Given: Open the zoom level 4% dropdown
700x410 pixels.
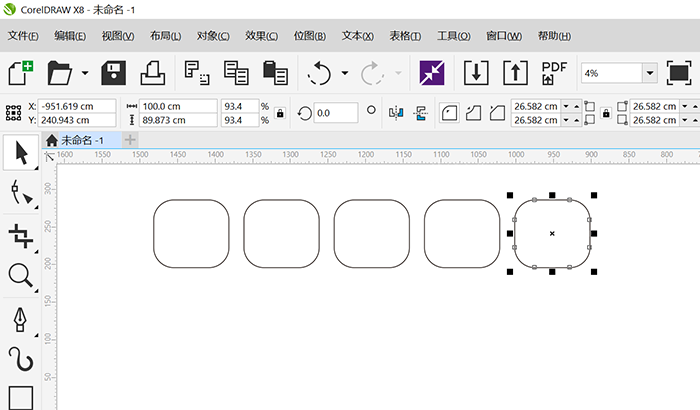Looking at the screenshot, I should 650,73.
